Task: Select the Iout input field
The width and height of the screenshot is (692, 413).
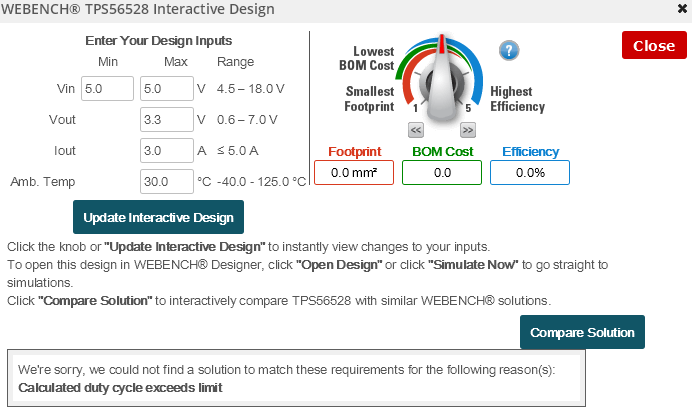Action: pos(167,150)
